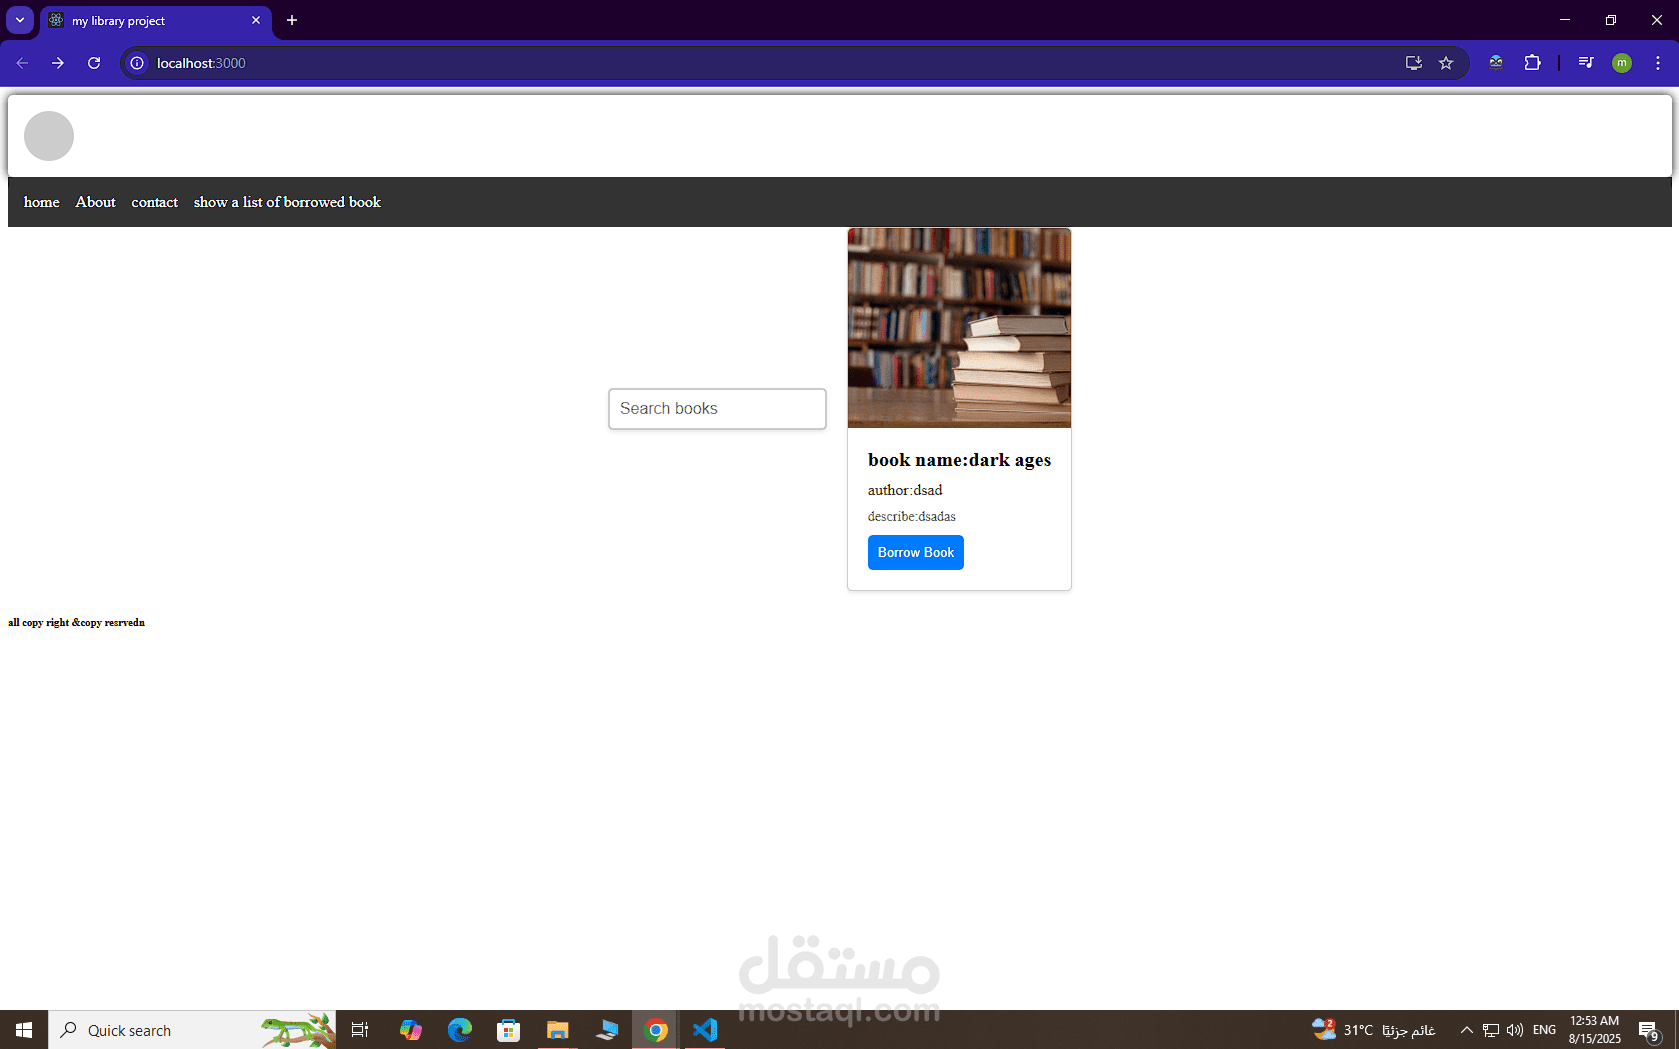
Task: Click the dark ages book cover image
Action: 959,328
